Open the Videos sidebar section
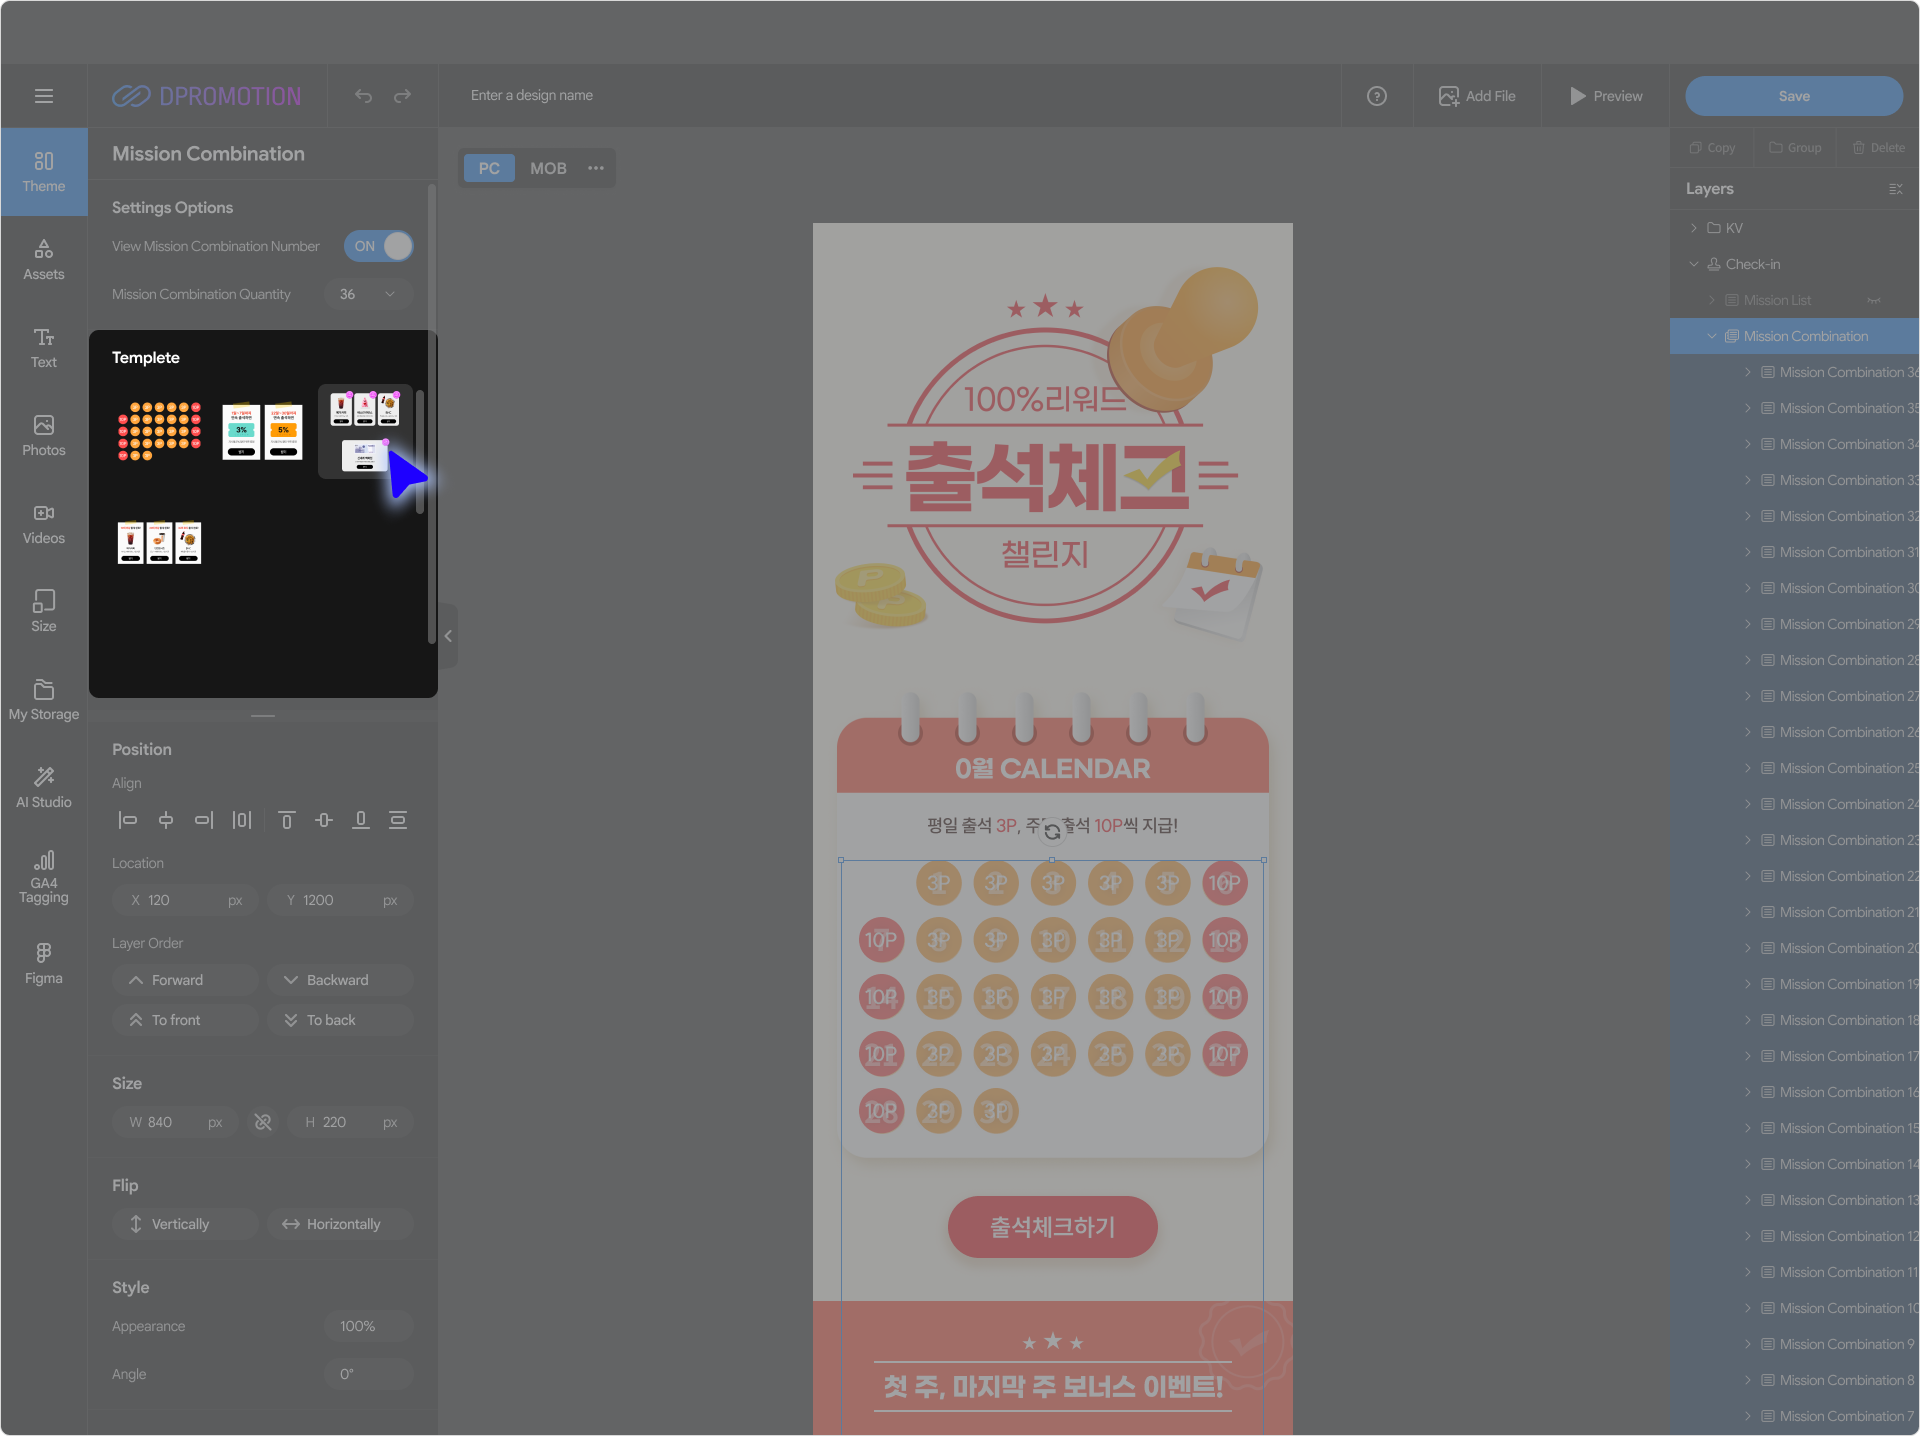 click(x=44, y=524)
